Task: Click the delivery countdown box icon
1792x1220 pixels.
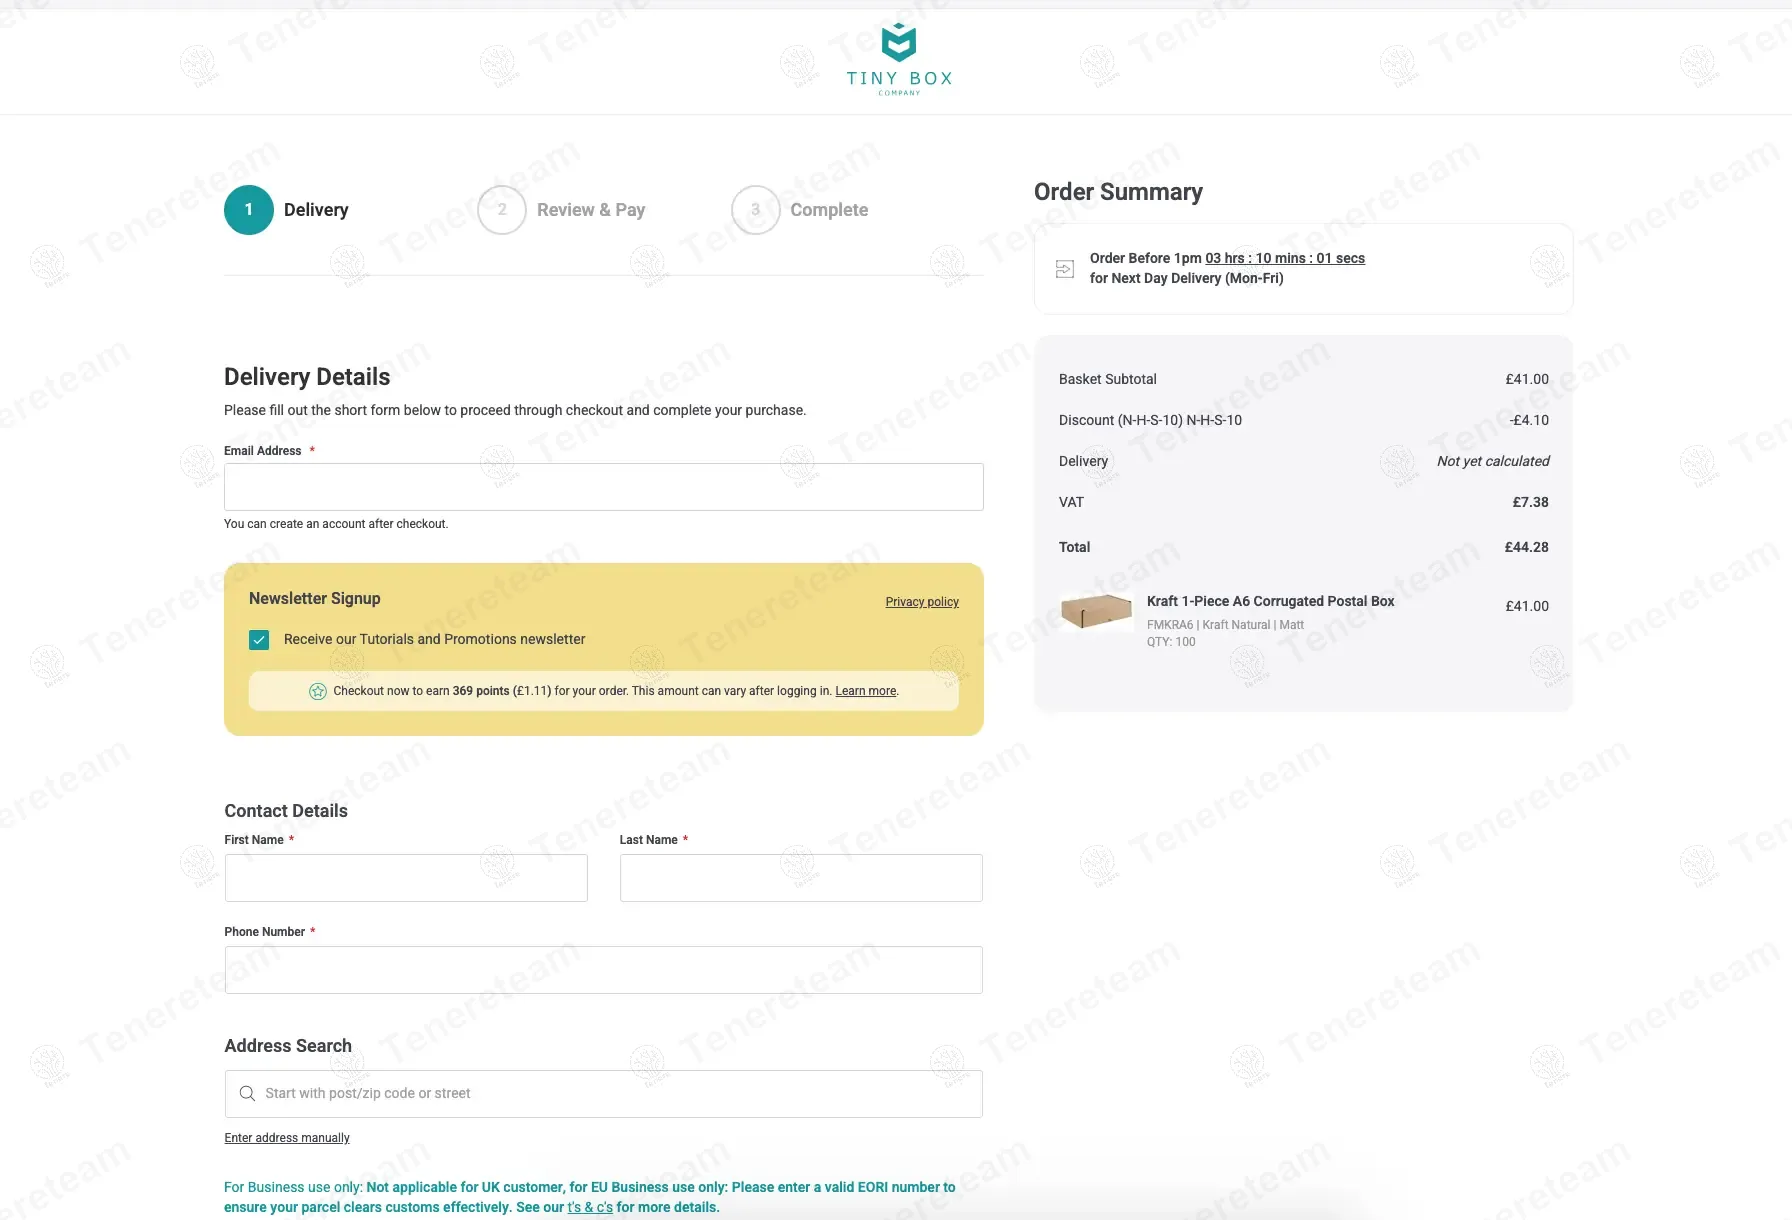Action: [x=1065, y=268]
